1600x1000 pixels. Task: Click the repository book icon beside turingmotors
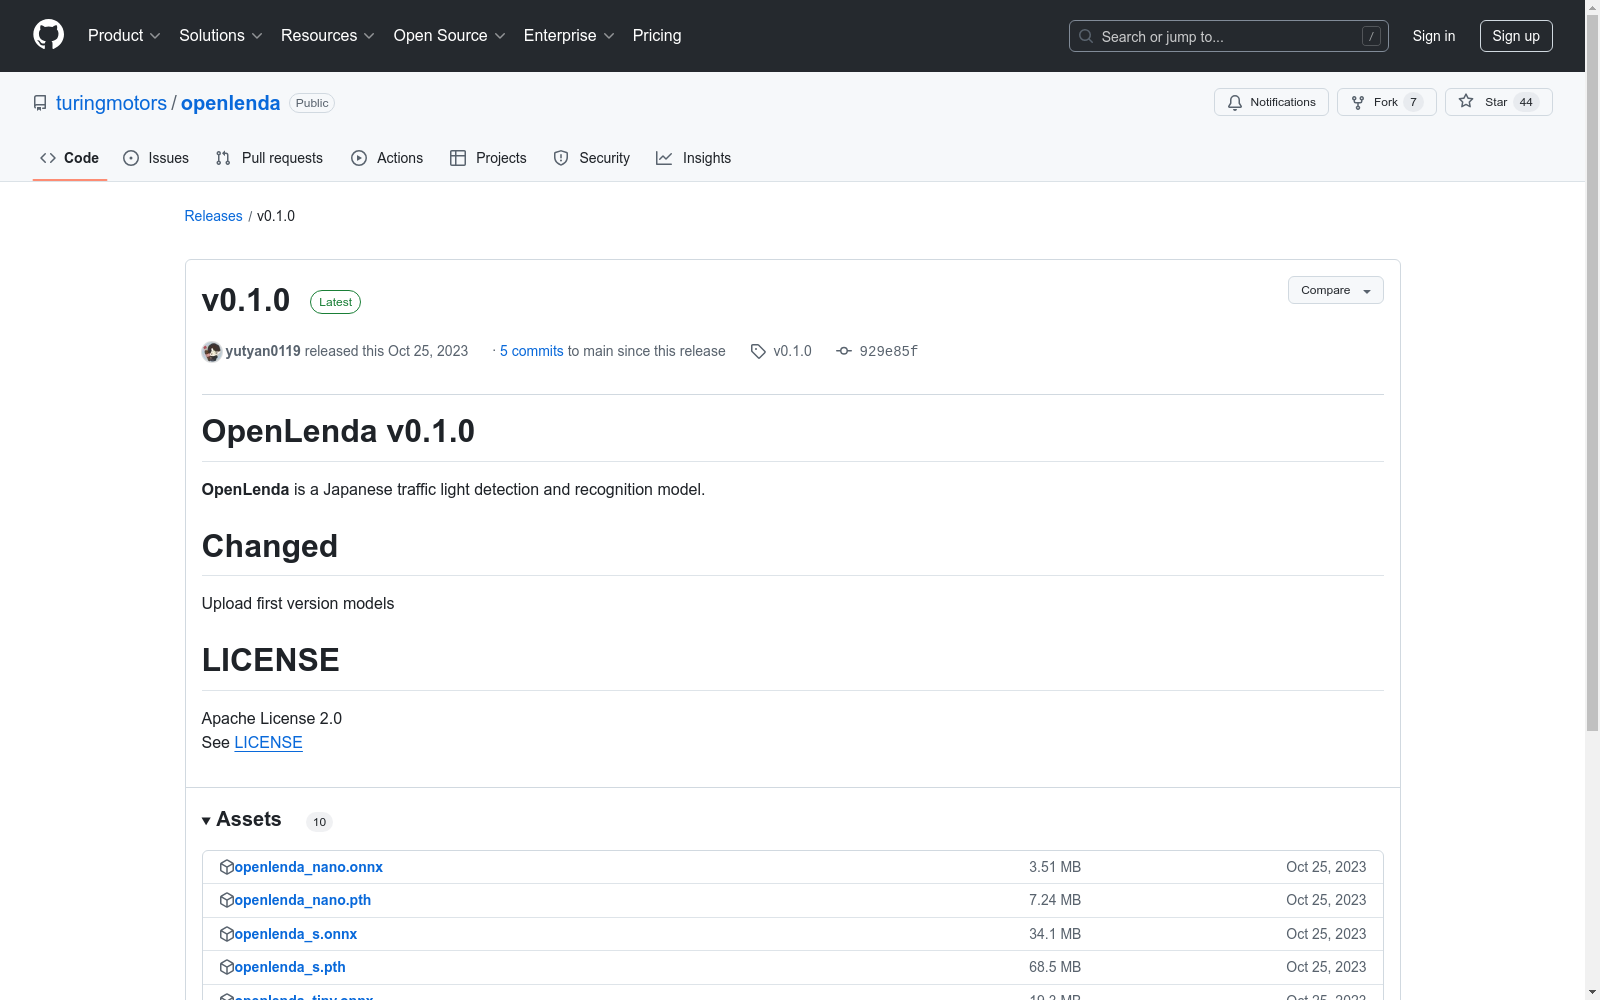tap(40, 103)
